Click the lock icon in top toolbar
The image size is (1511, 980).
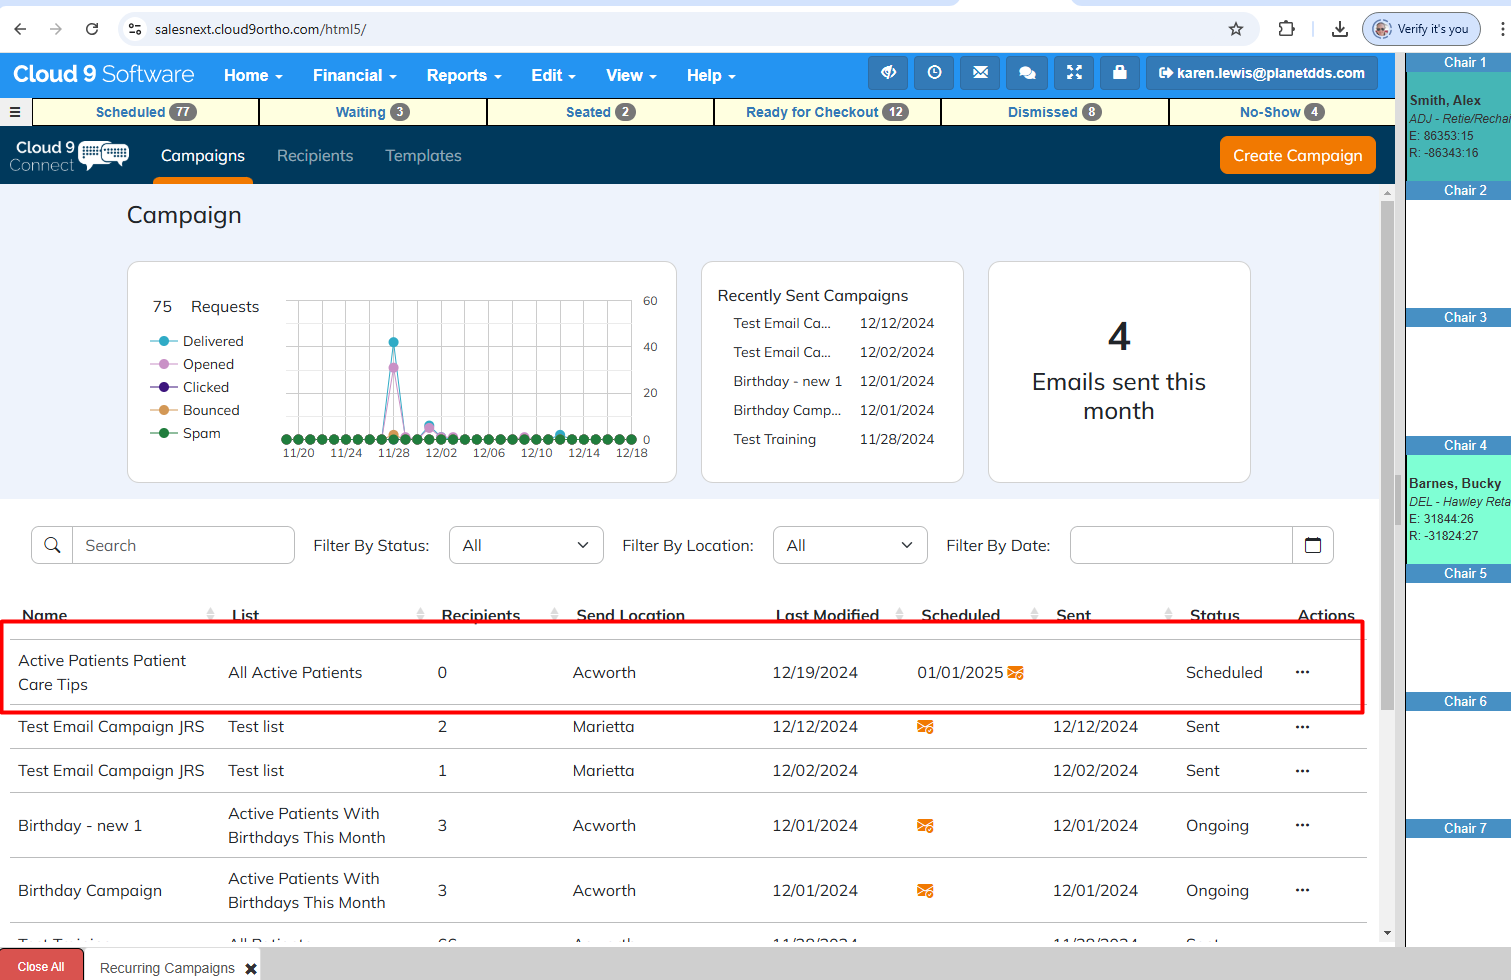point(1120,73)
